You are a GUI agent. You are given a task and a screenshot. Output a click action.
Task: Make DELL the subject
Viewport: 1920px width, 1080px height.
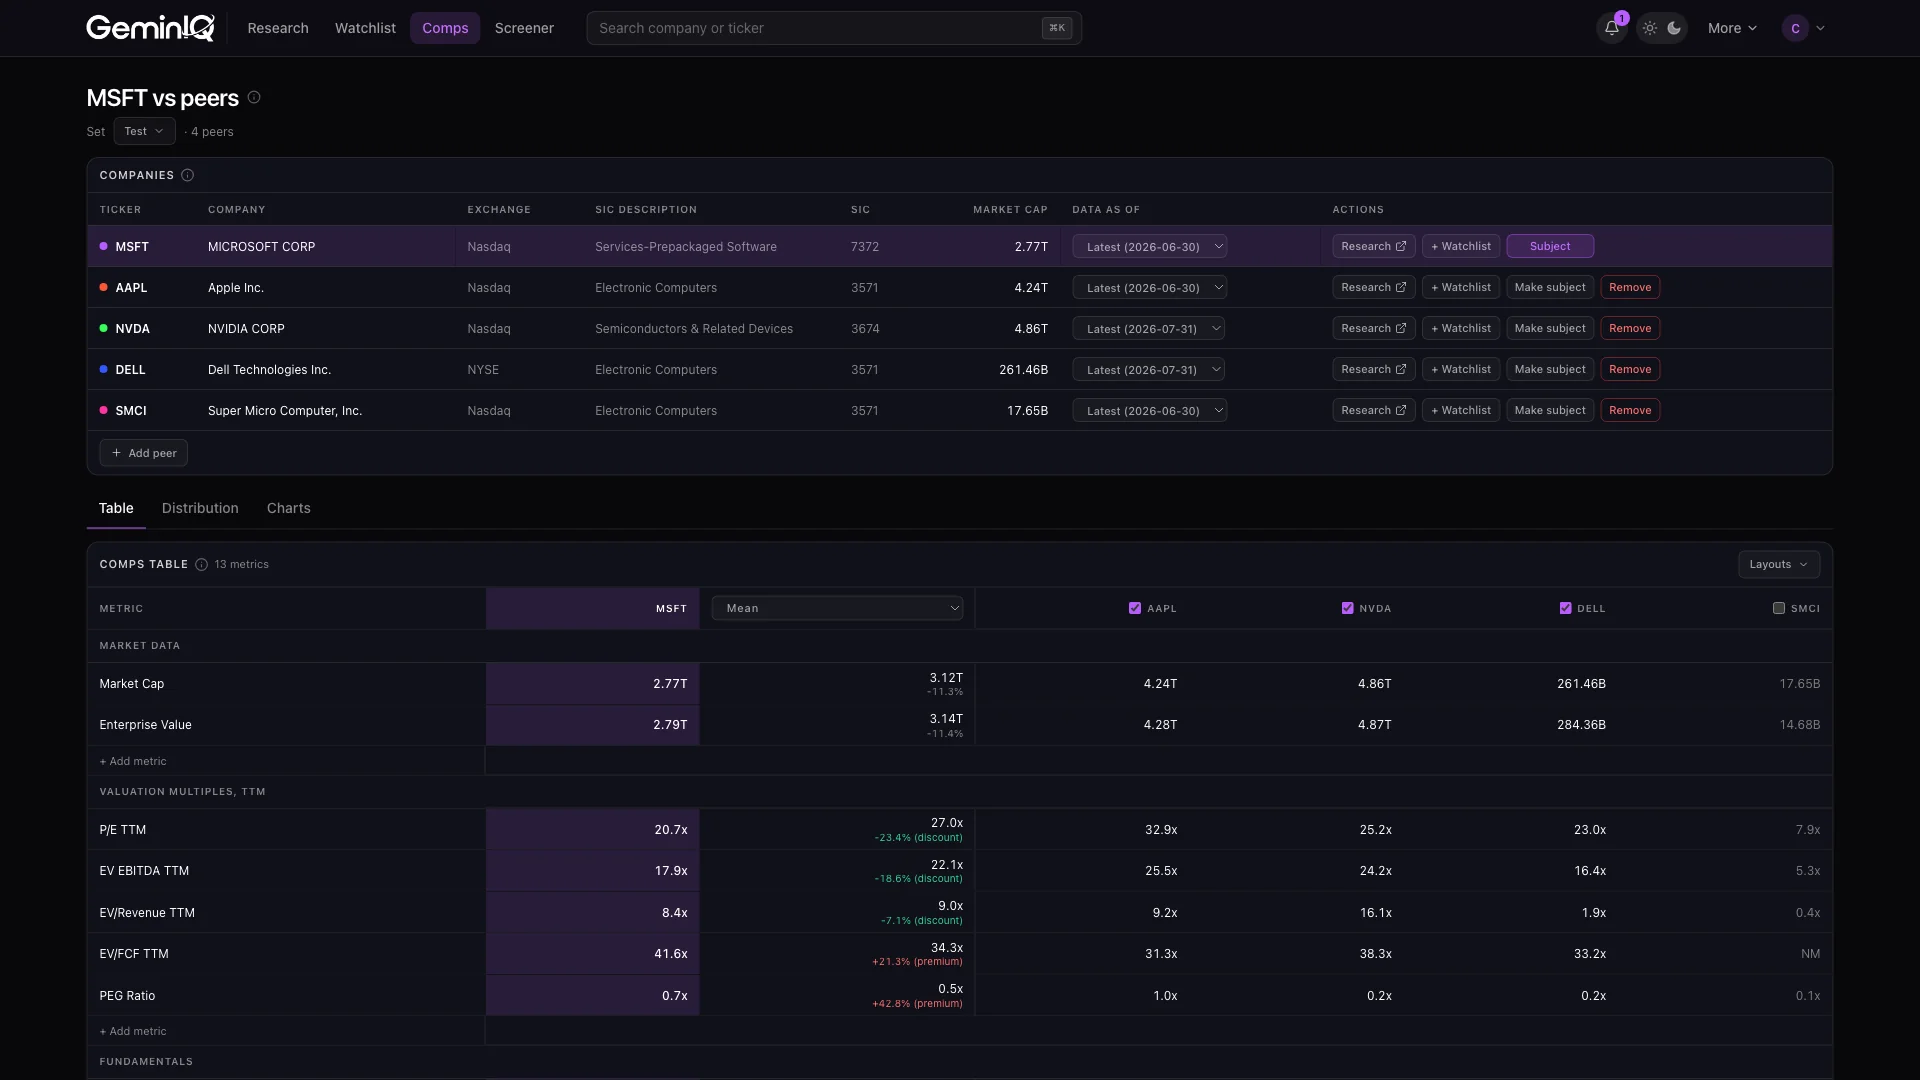[1550, 369]
